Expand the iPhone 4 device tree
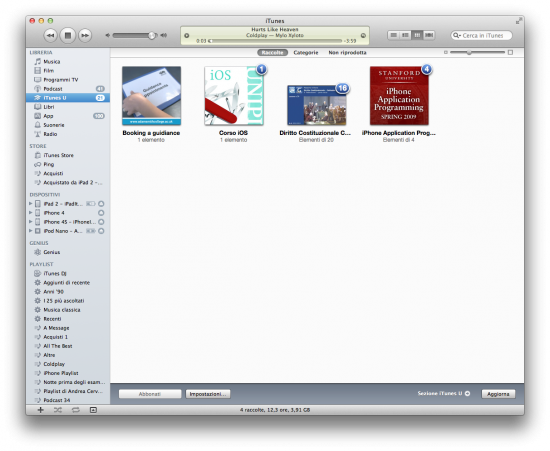The image size is (550, 451). click(31, 213)
